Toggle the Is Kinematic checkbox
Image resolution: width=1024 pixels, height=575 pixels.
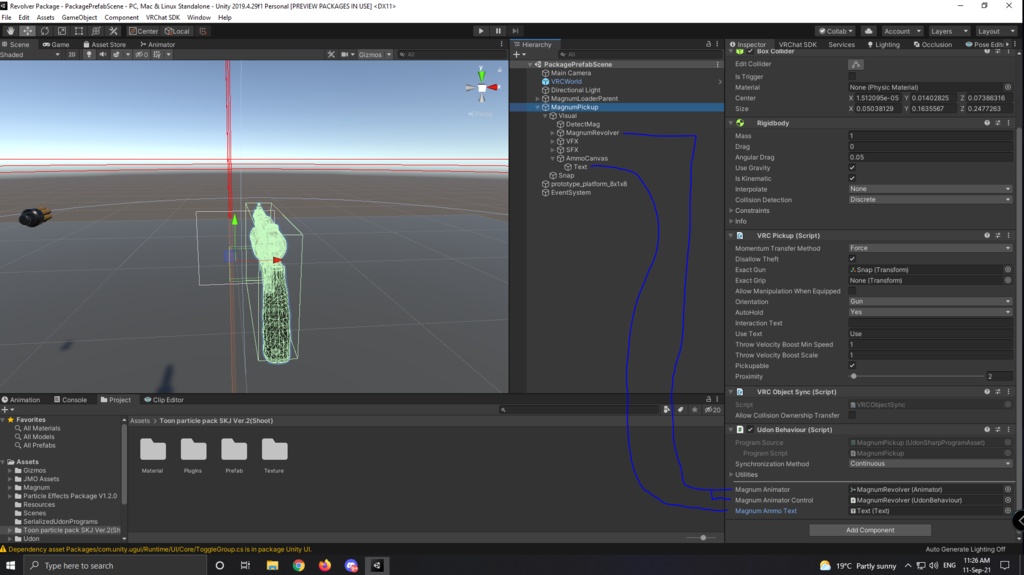coord(852,178)
